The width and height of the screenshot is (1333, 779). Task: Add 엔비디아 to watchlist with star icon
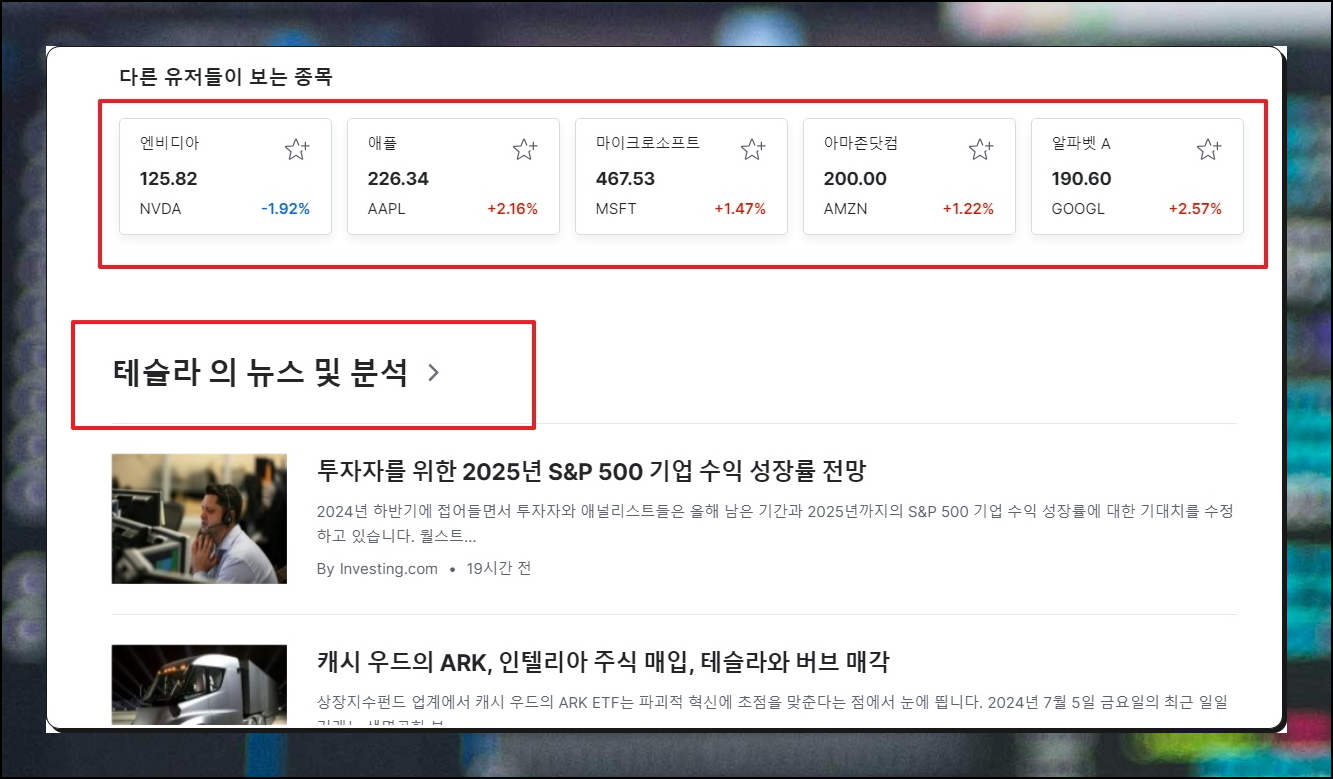tap(297, 150)
